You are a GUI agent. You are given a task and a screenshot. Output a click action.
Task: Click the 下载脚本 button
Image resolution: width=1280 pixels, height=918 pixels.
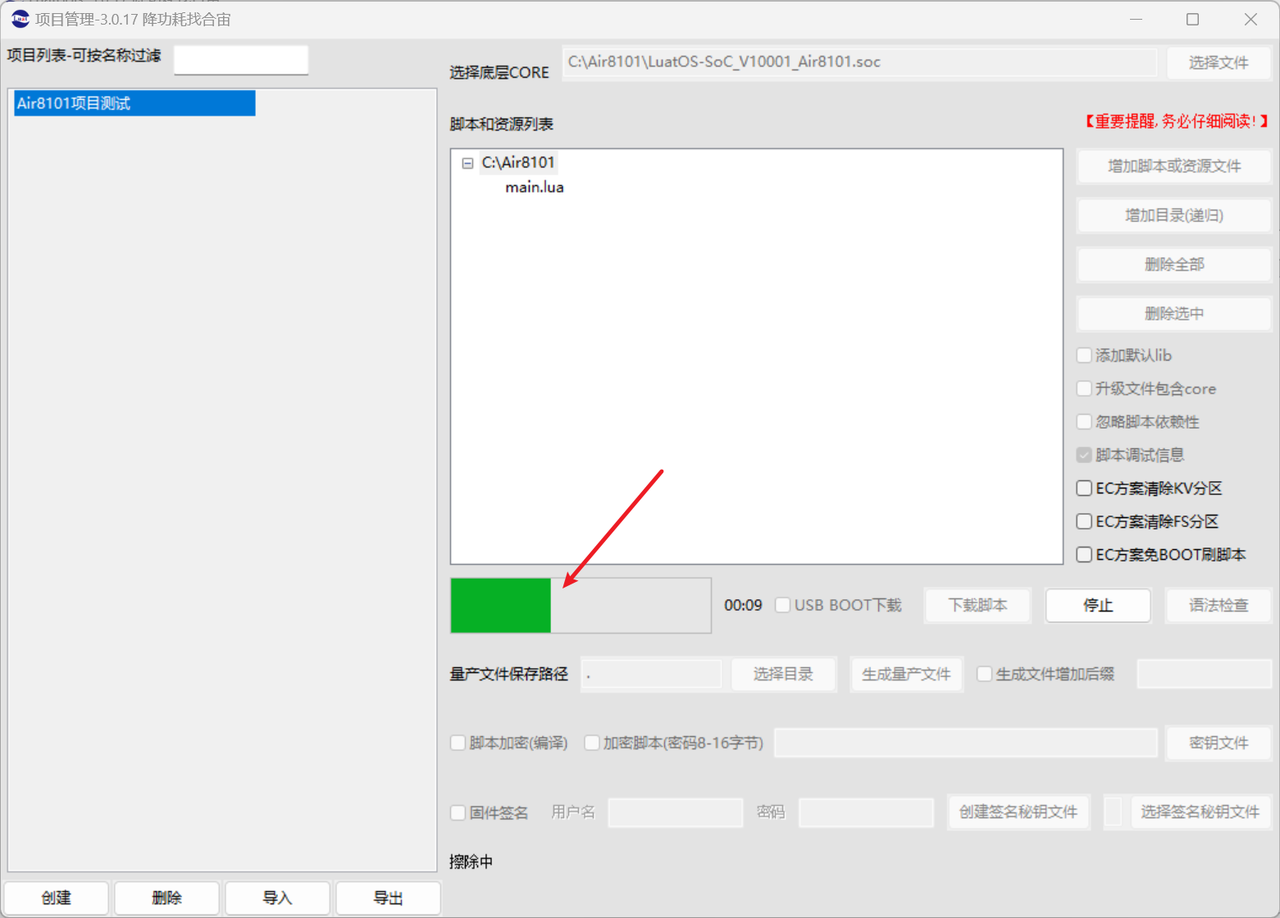pyautogui.click(x=977, y=605)
